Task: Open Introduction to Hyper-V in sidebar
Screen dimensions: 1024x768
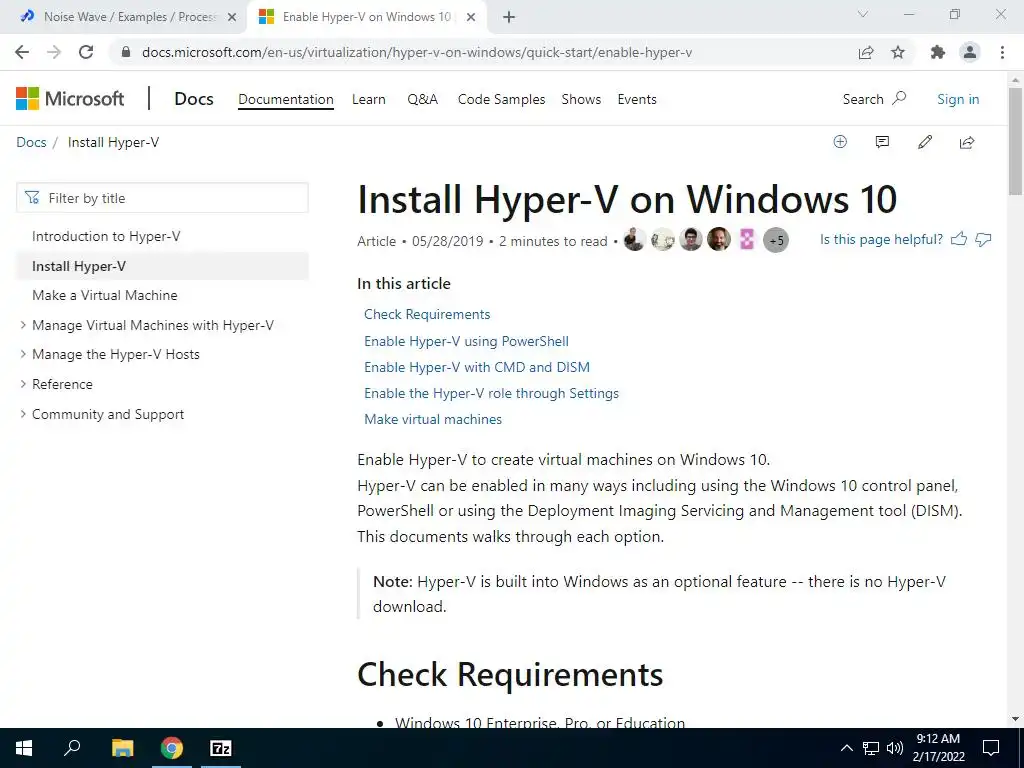Action: pos(106,236)
